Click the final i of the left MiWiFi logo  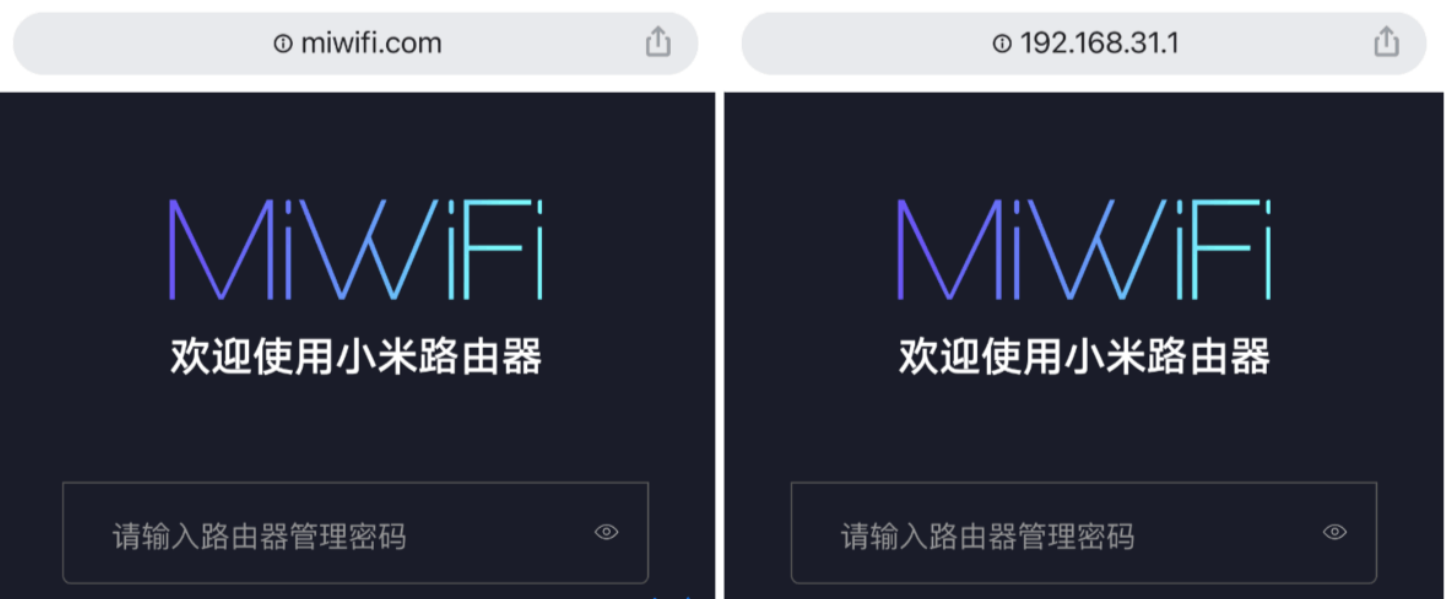(540, 249)
